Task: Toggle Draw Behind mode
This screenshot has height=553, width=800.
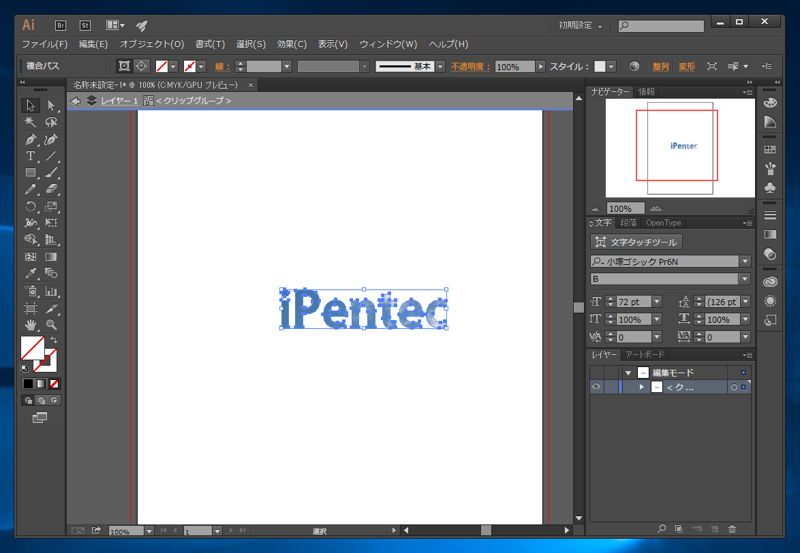Action: coord(41,400)
